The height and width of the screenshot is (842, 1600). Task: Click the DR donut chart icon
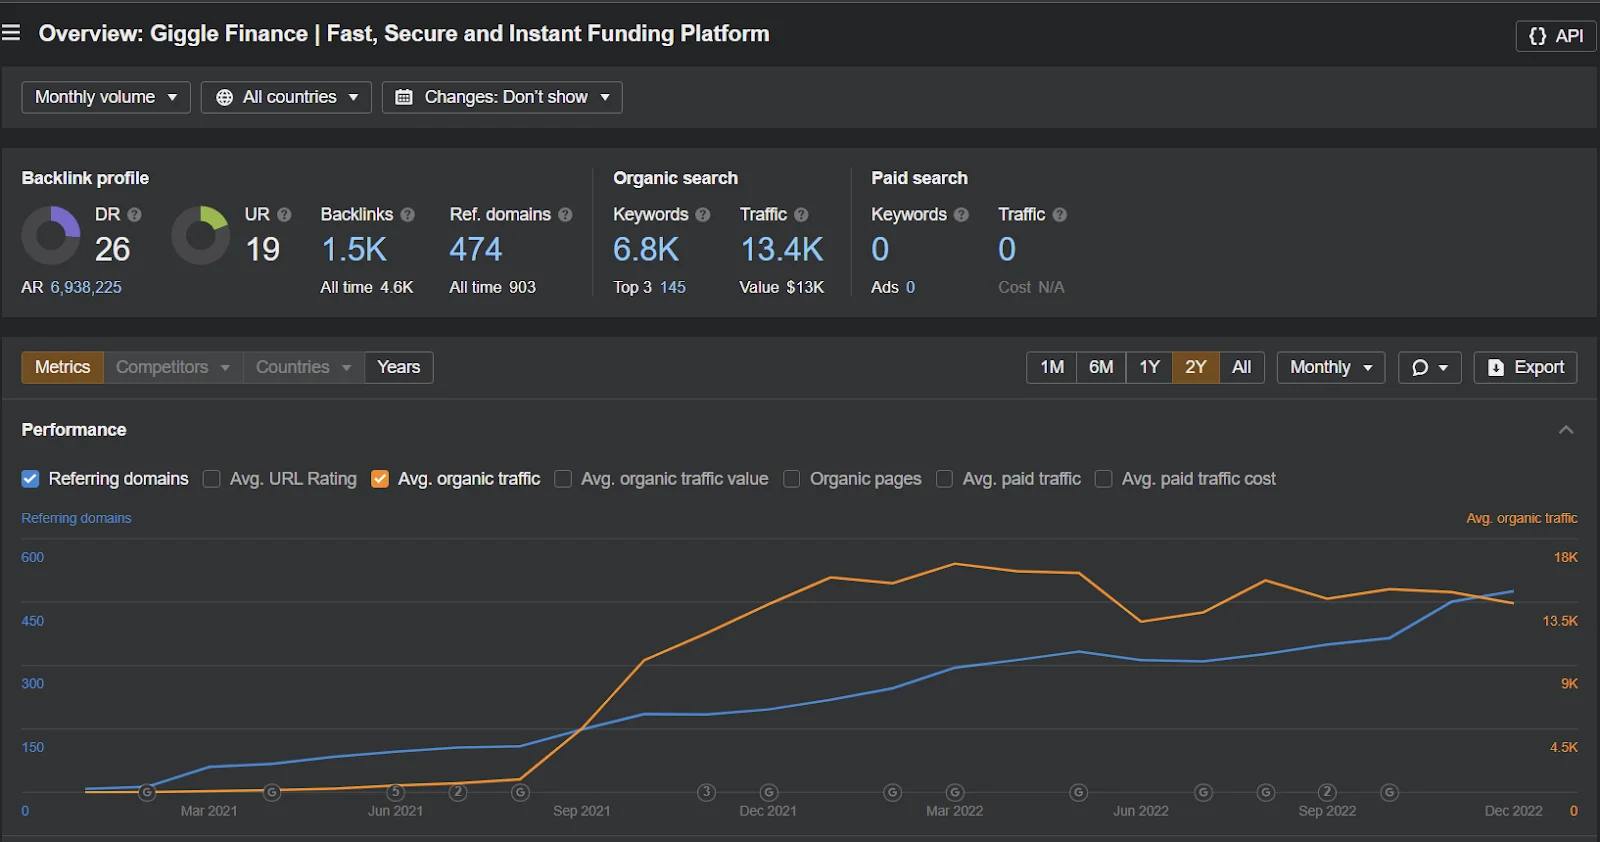tap(51, 236)
